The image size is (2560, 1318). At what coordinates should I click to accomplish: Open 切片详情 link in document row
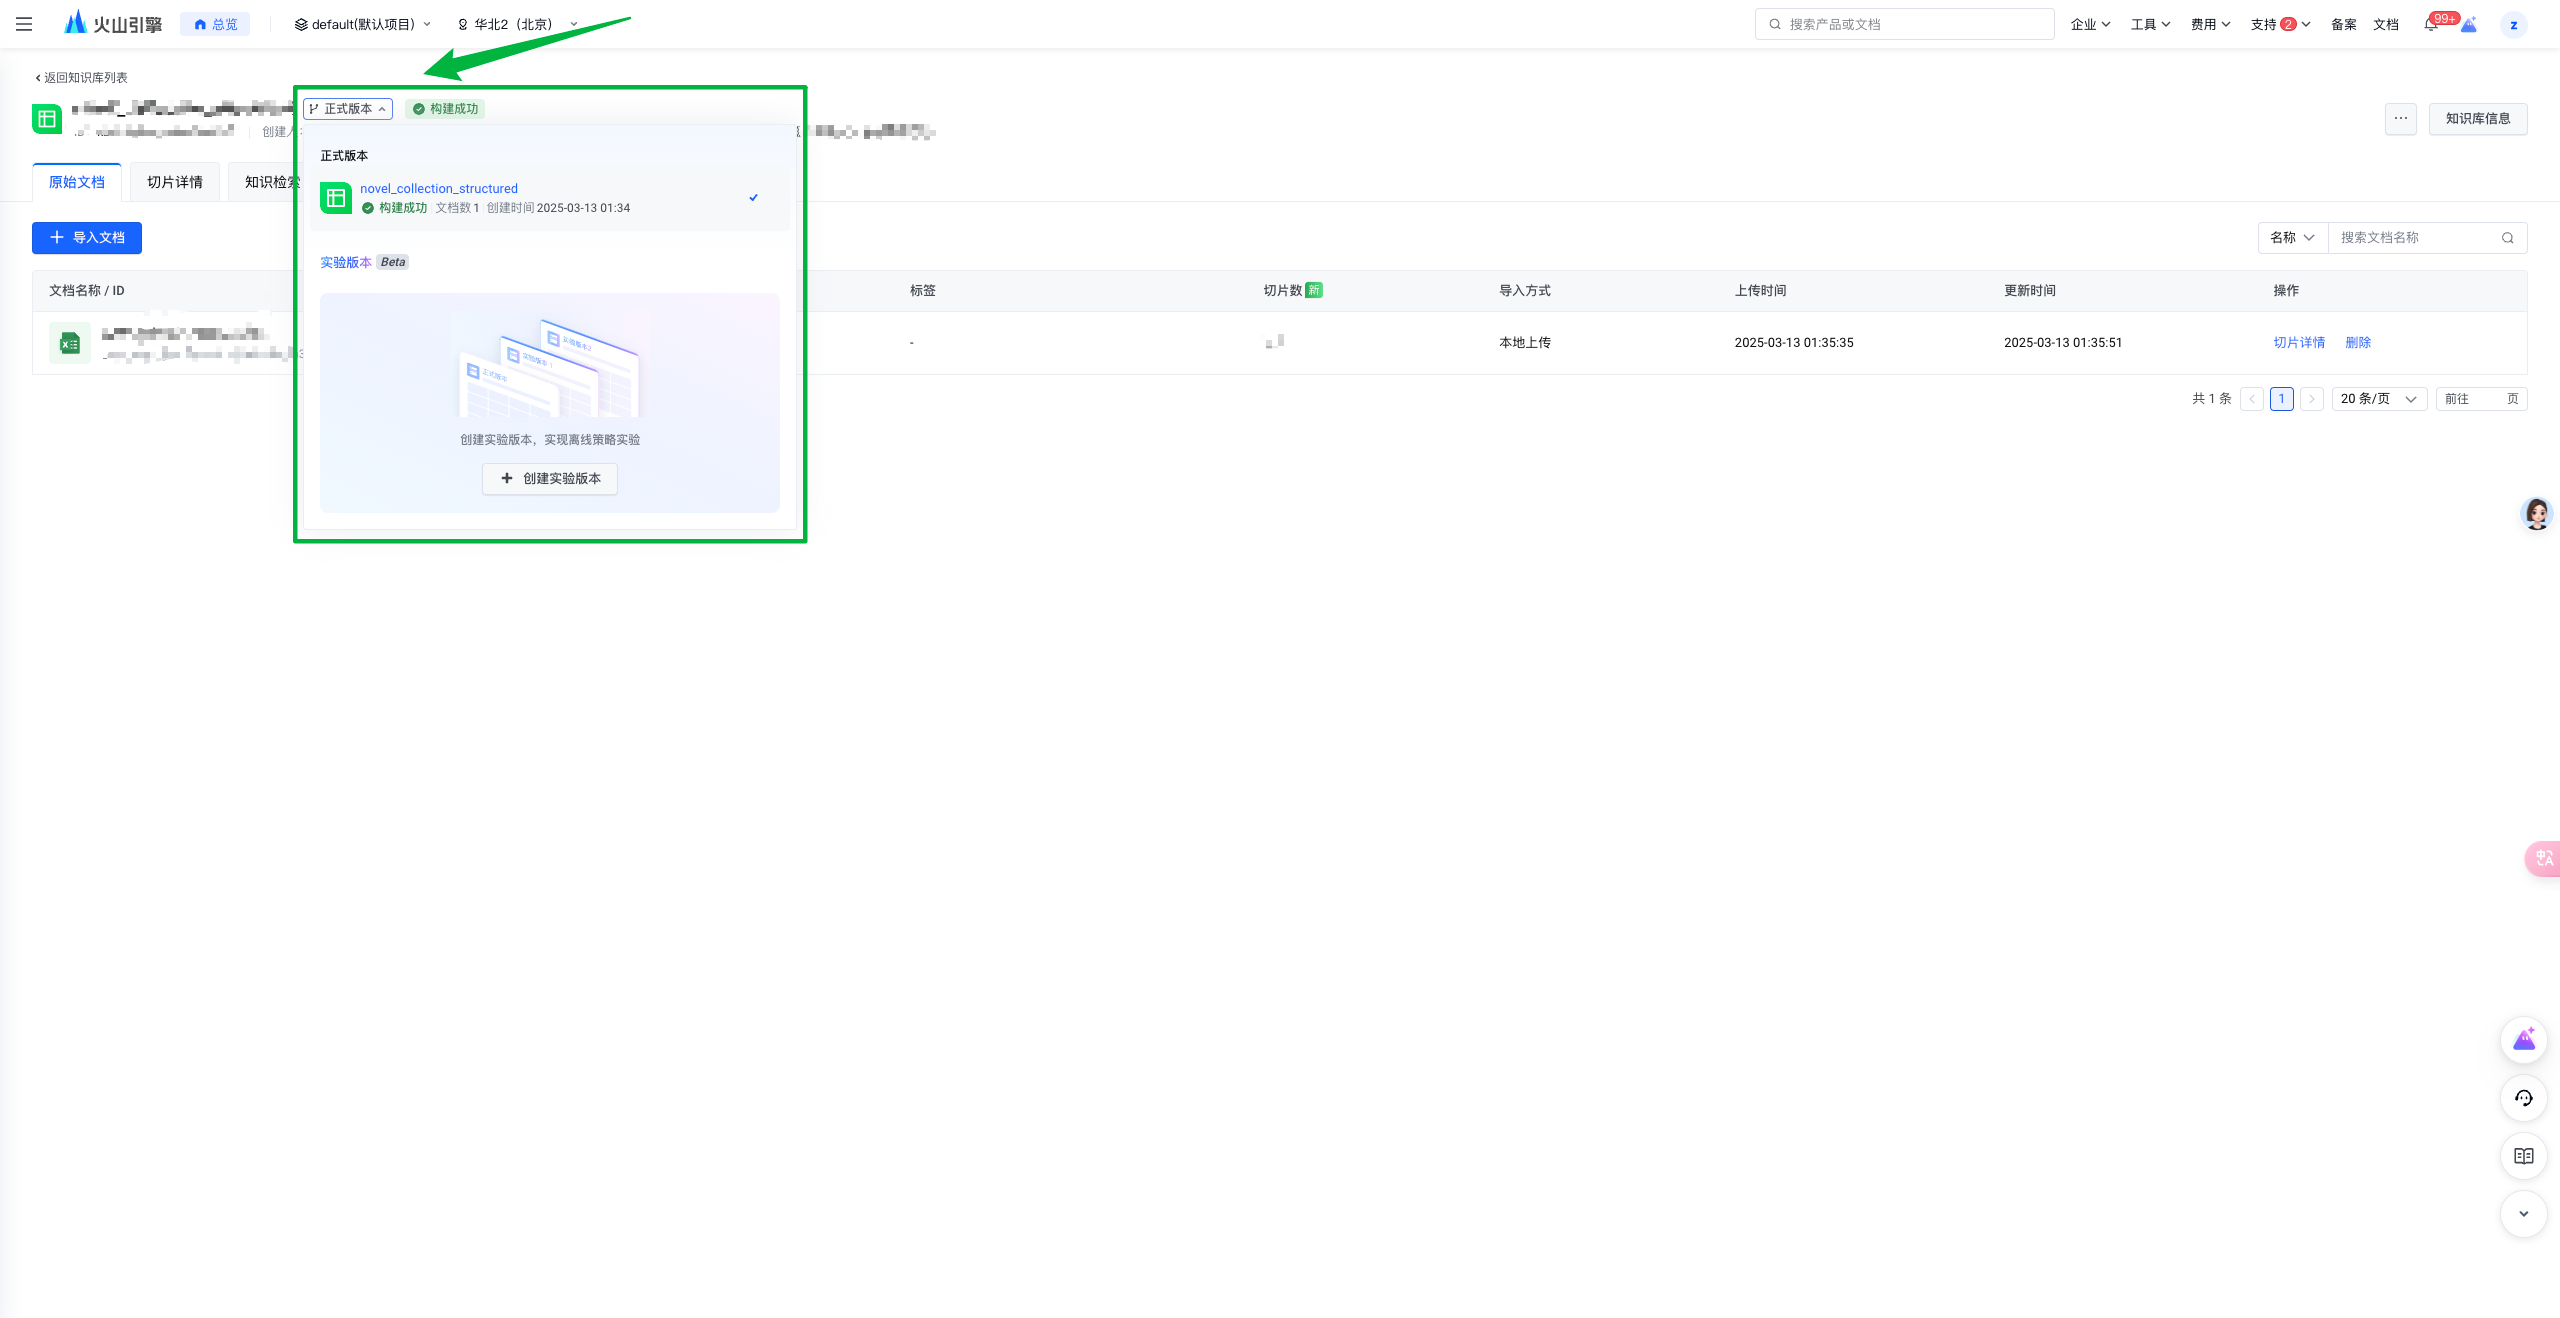[x=2299, y=343]
